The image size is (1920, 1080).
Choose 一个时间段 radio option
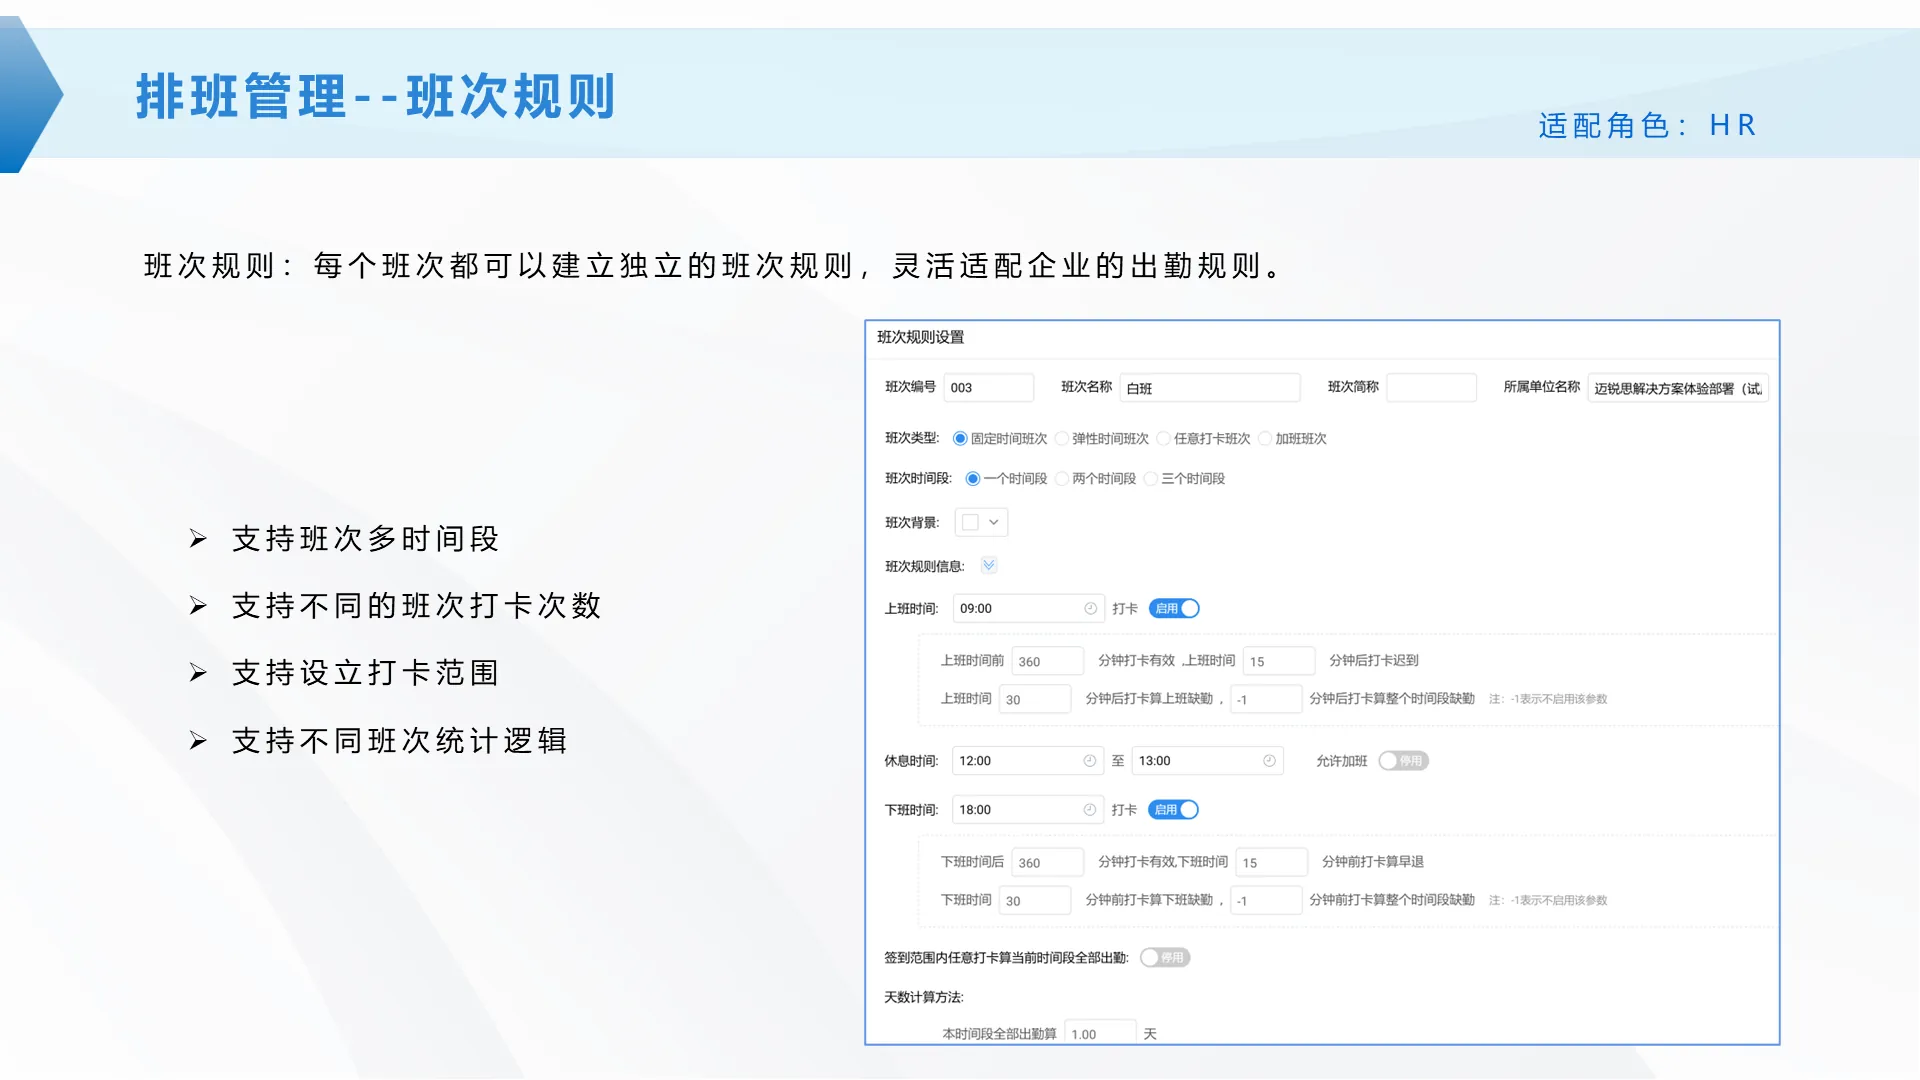pyautogui.click(x=972, y=479)
